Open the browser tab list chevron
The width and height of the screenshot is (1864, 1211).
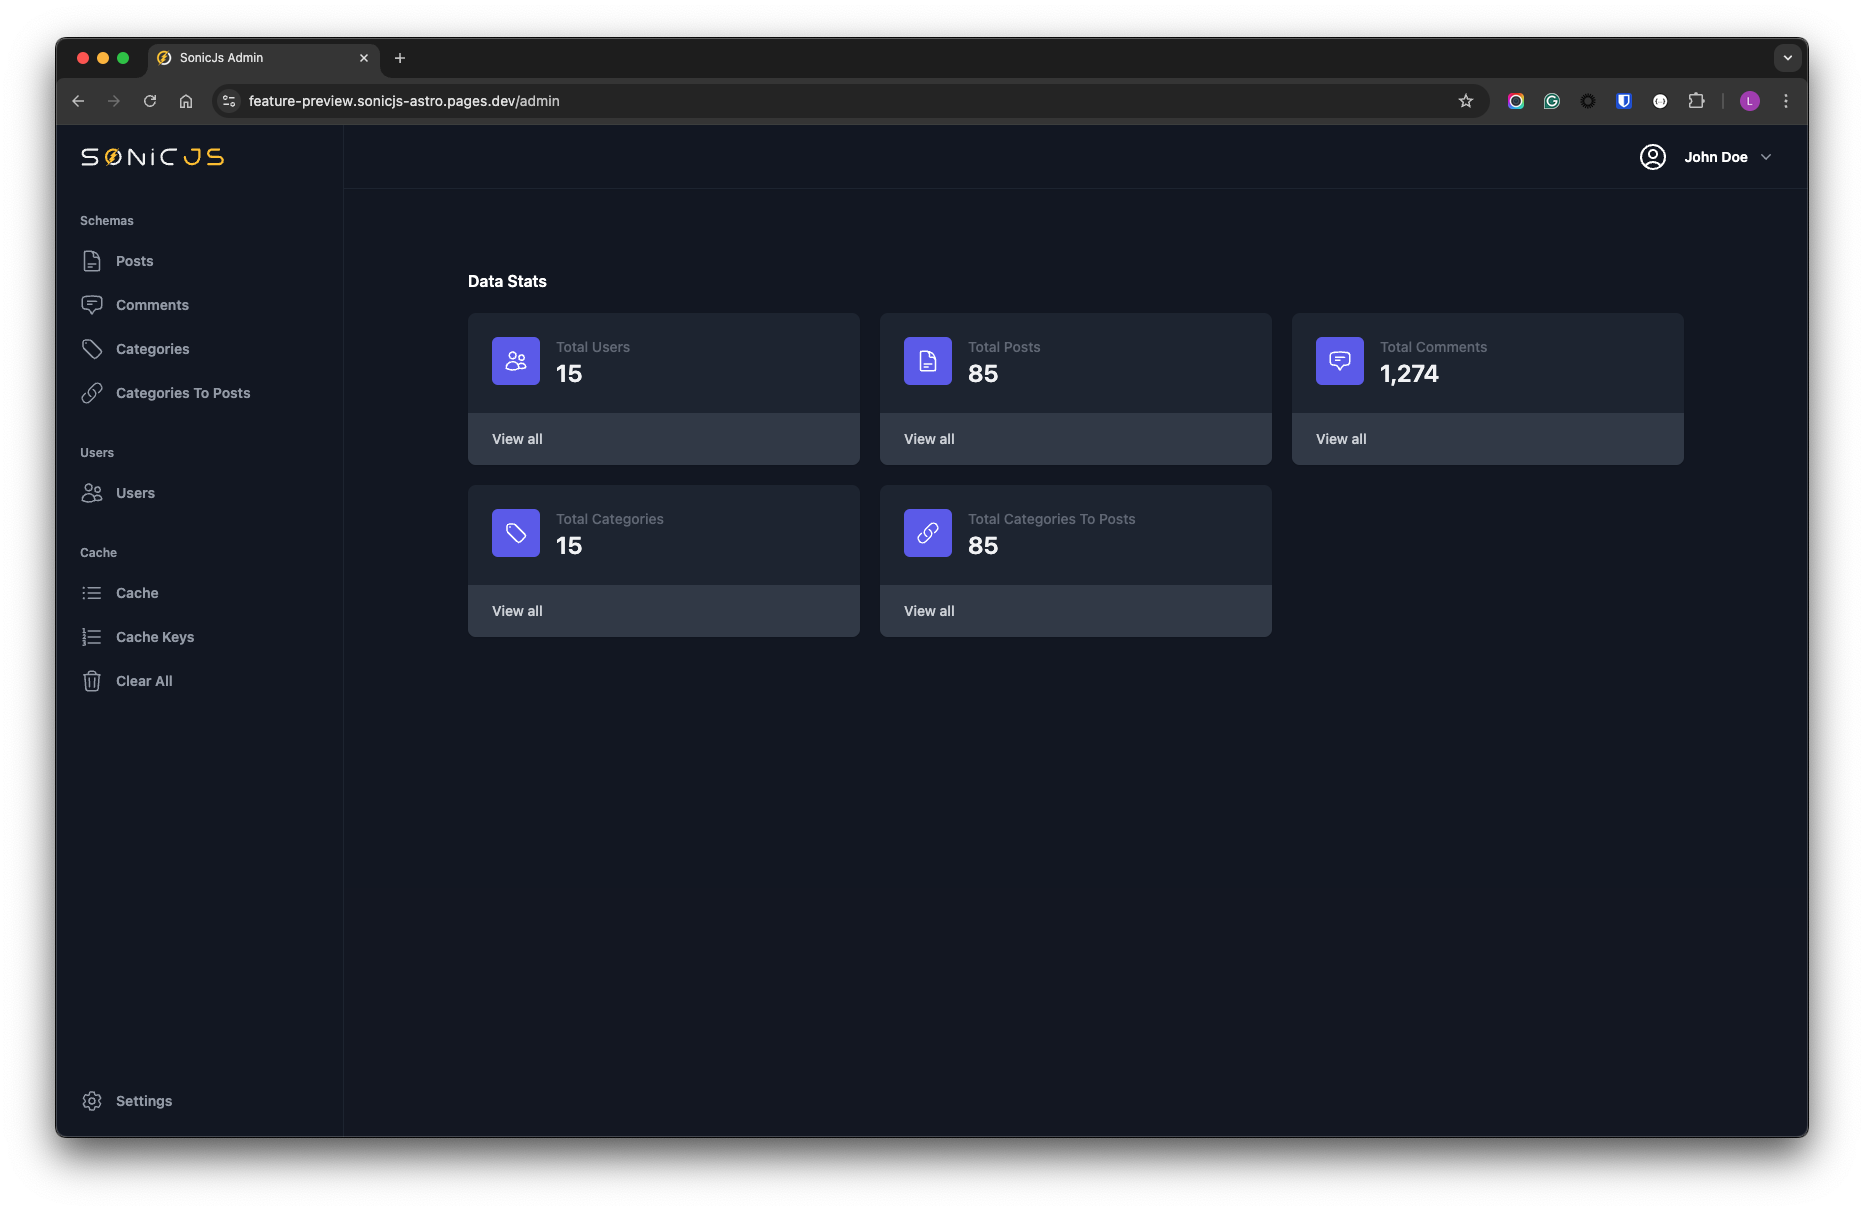(1788, 58)
